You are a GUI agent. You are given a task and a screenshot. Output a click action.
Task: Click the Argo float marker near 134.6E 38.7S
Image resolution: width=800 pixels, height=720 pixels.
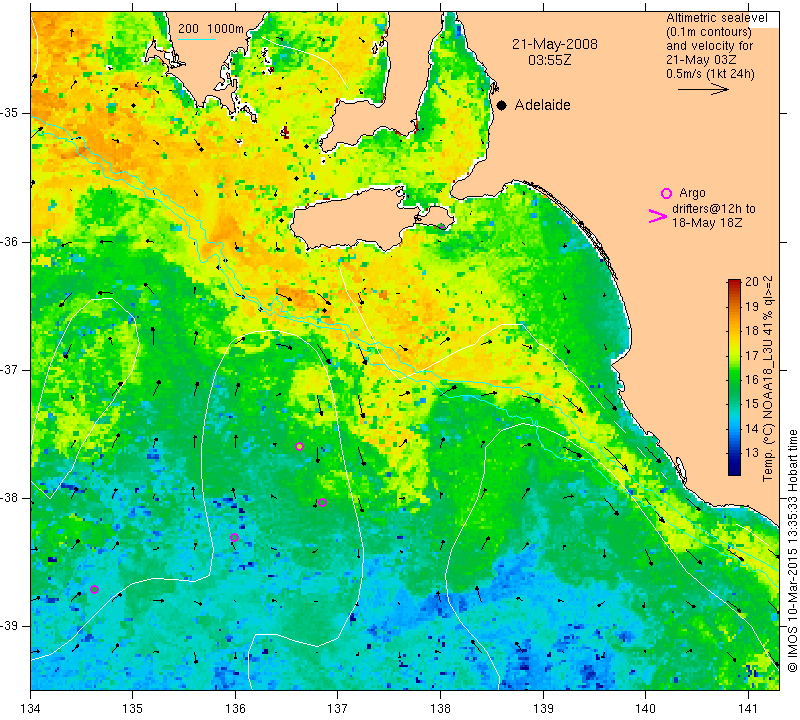click(x=94, y=589)
